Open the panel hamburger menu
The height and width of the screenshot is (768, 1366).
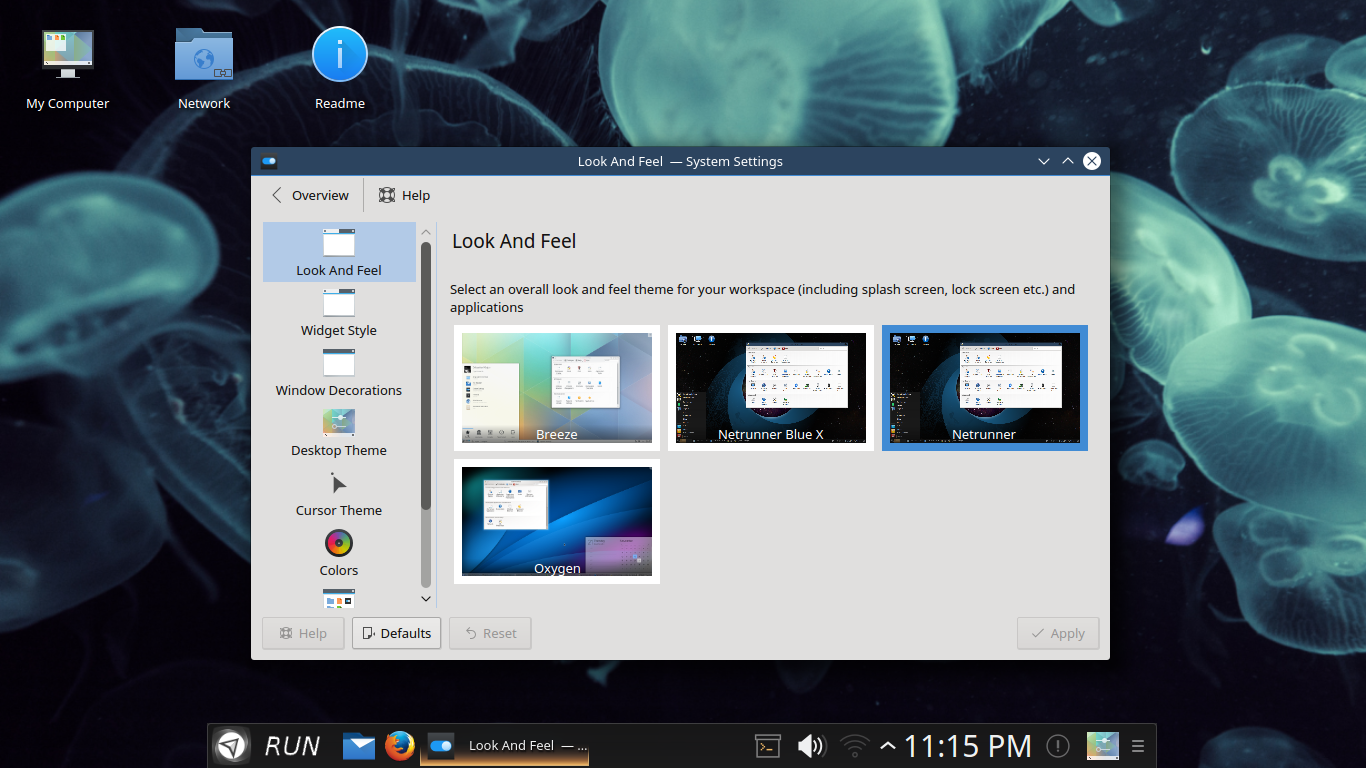click(1138, 746)
